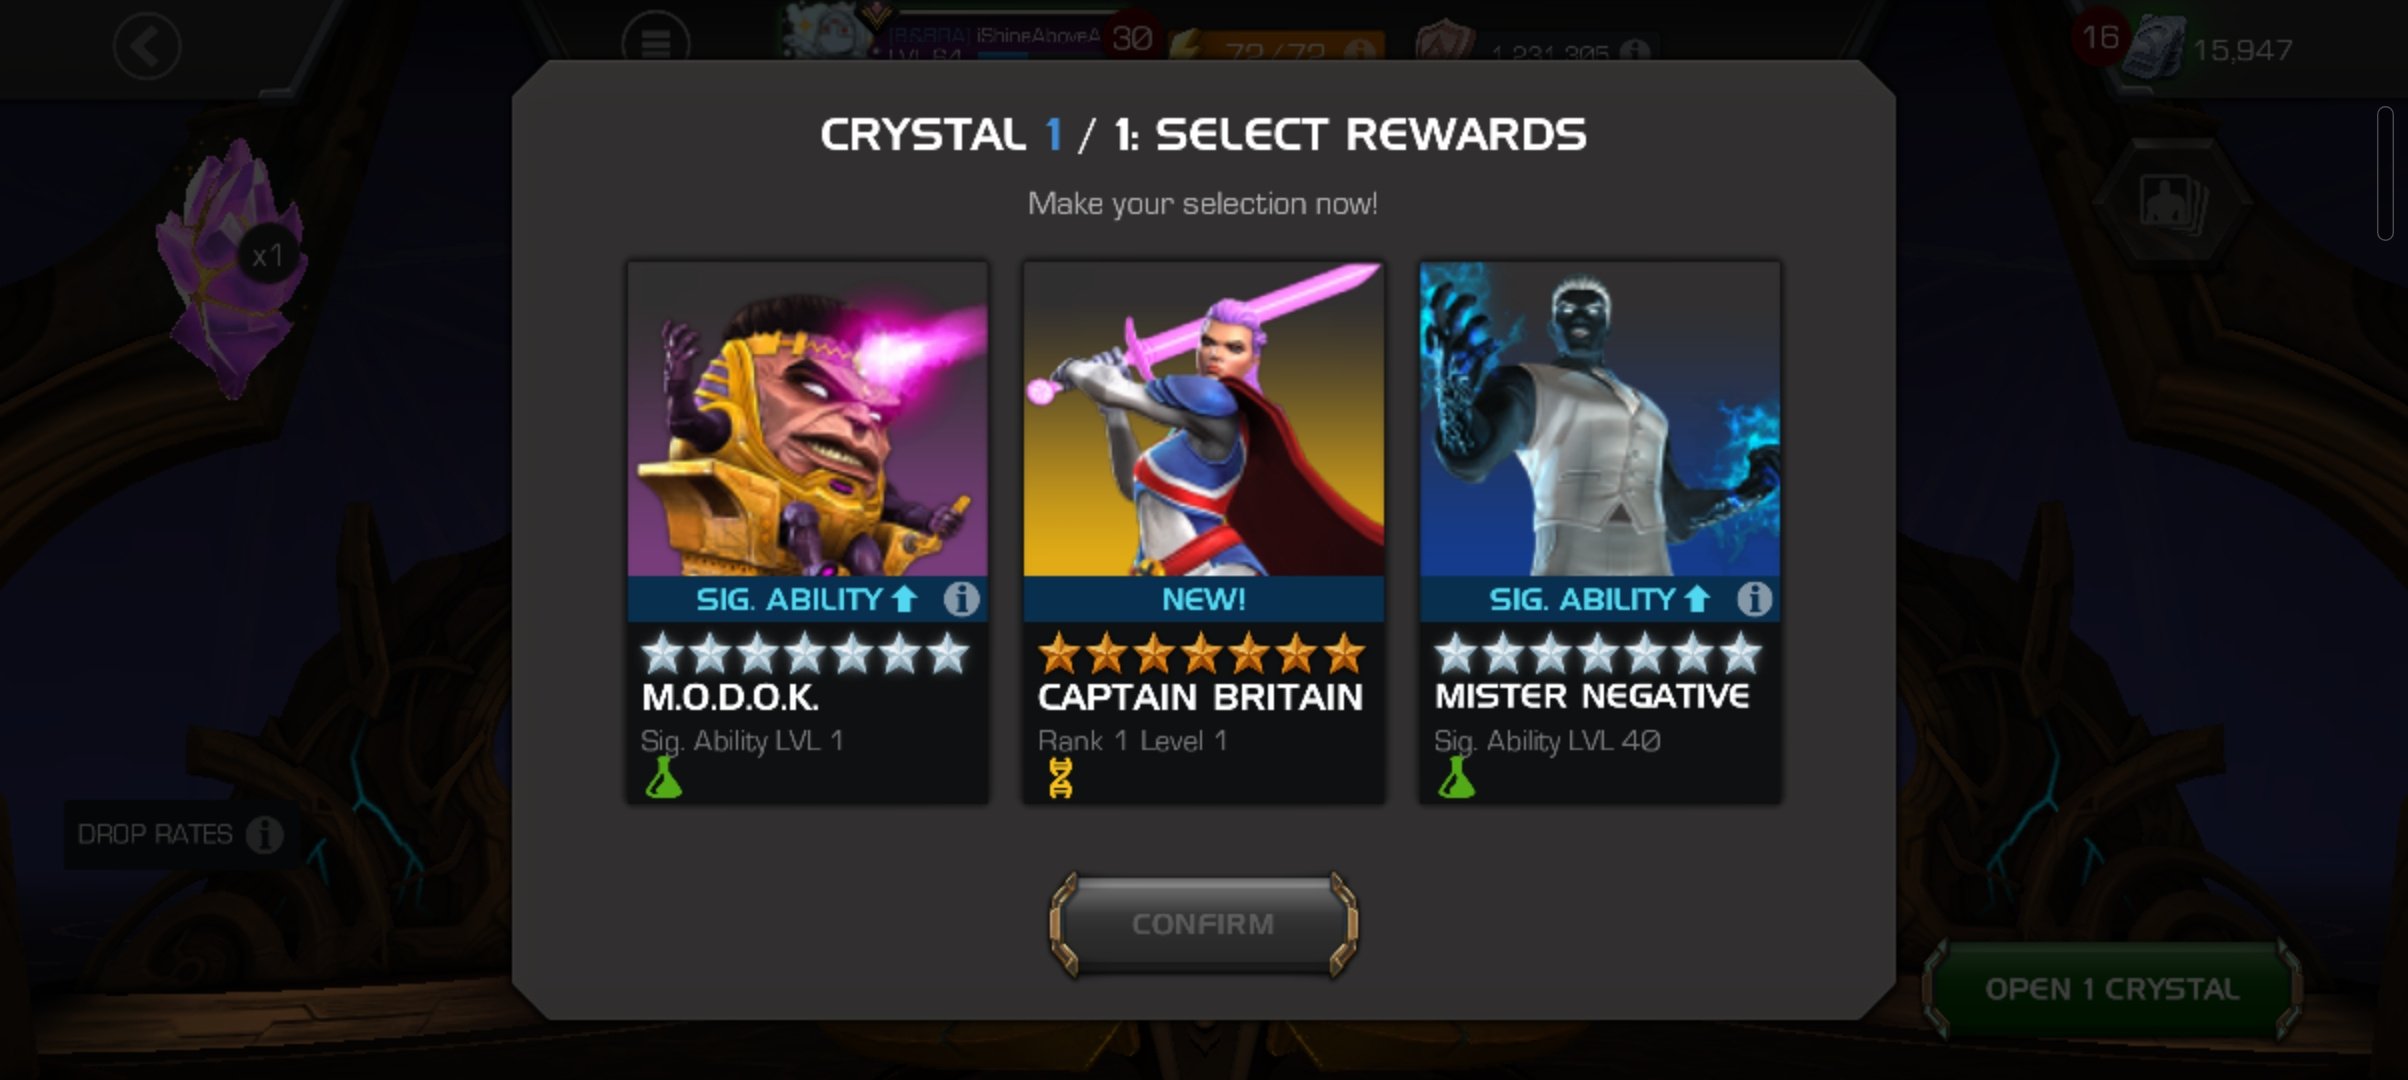Tap the Open 1 Crystal button
Viewport: 2408px width, 1080px height.
[2112, 989]
